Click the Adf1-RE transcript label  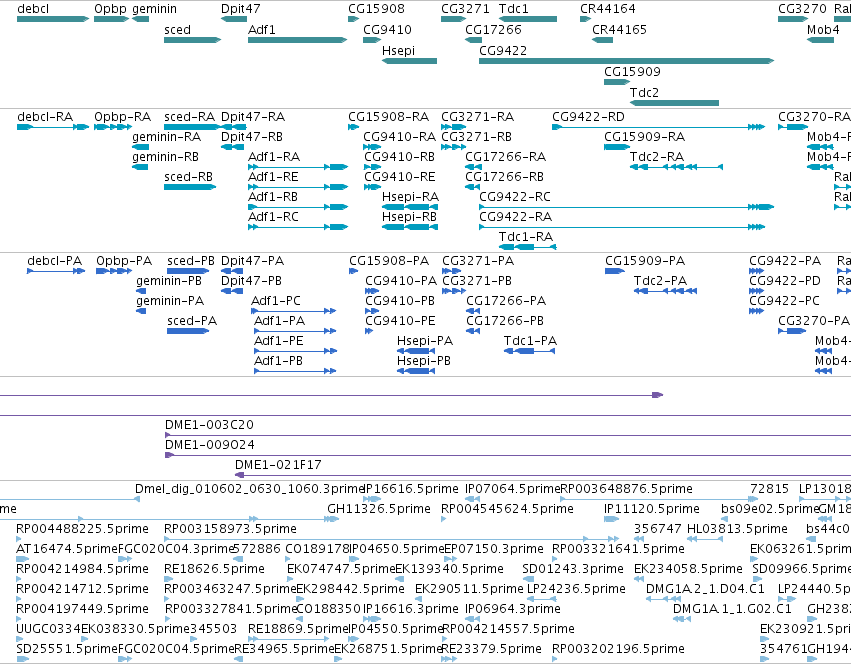click(273, 177)
